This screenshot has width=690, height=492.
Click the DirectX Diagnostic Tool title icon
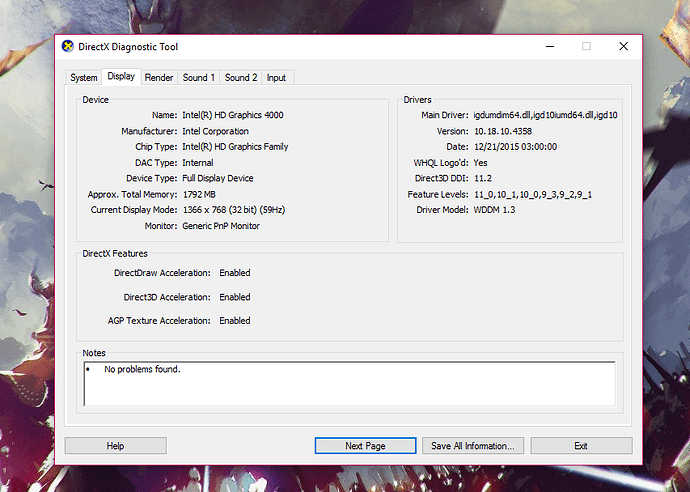tap(68, 46)
